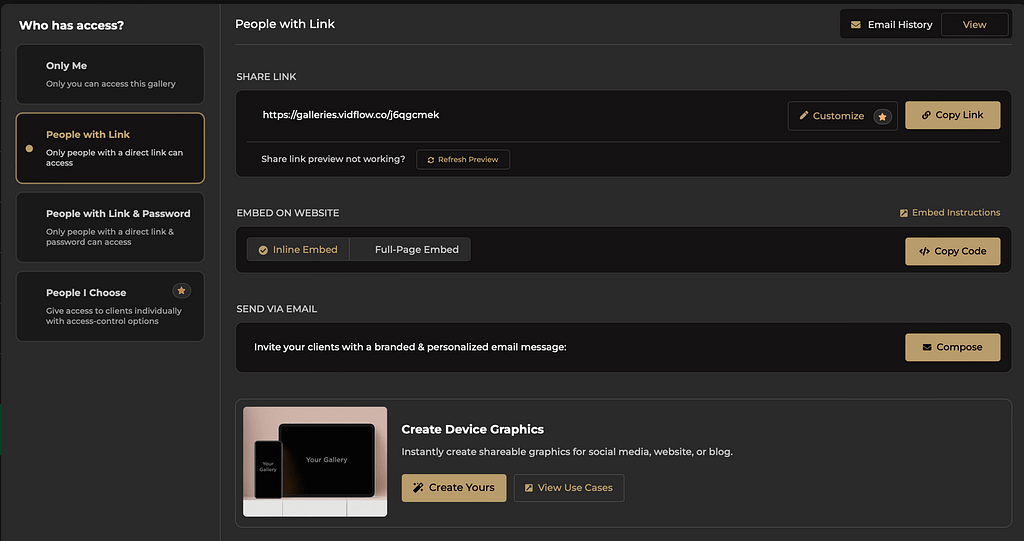Screen dimensions: 1024x541
Task: Choose the People I Choose access option
Action: tap(110, 306)
